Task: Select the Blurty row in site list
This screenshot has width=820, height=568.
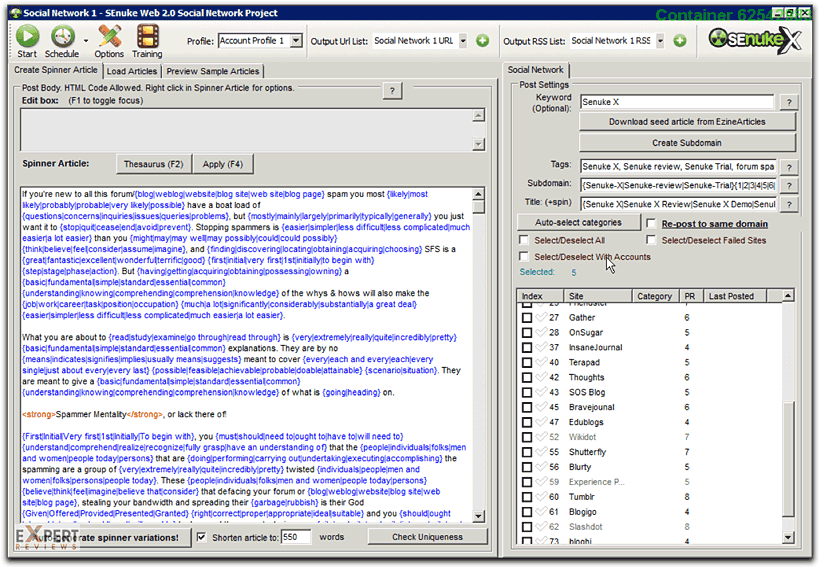Action: click(x=650, y=467)
